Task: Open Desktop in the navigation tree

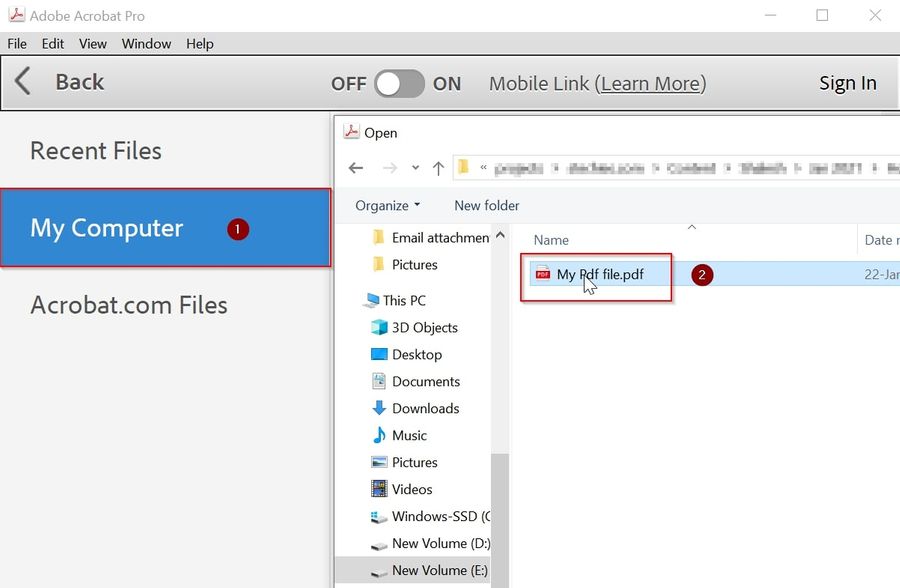Action: click(417, 355)
